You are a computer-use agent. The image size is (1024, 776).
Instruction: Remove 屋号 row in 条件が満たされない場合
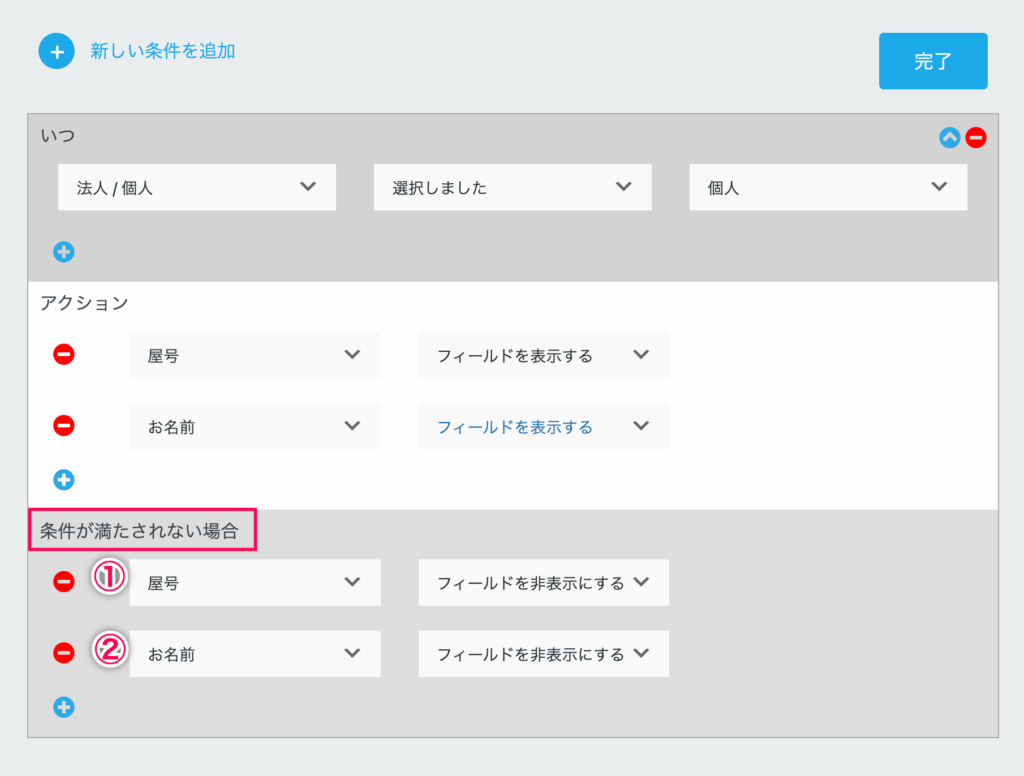tap(63, 581)
